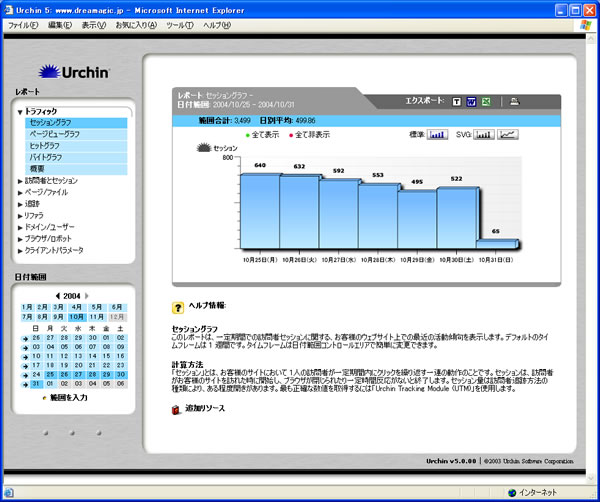The image size is (600, 502).
Task: Switch to SVG bar chart view
Action: tap(484, 134)
